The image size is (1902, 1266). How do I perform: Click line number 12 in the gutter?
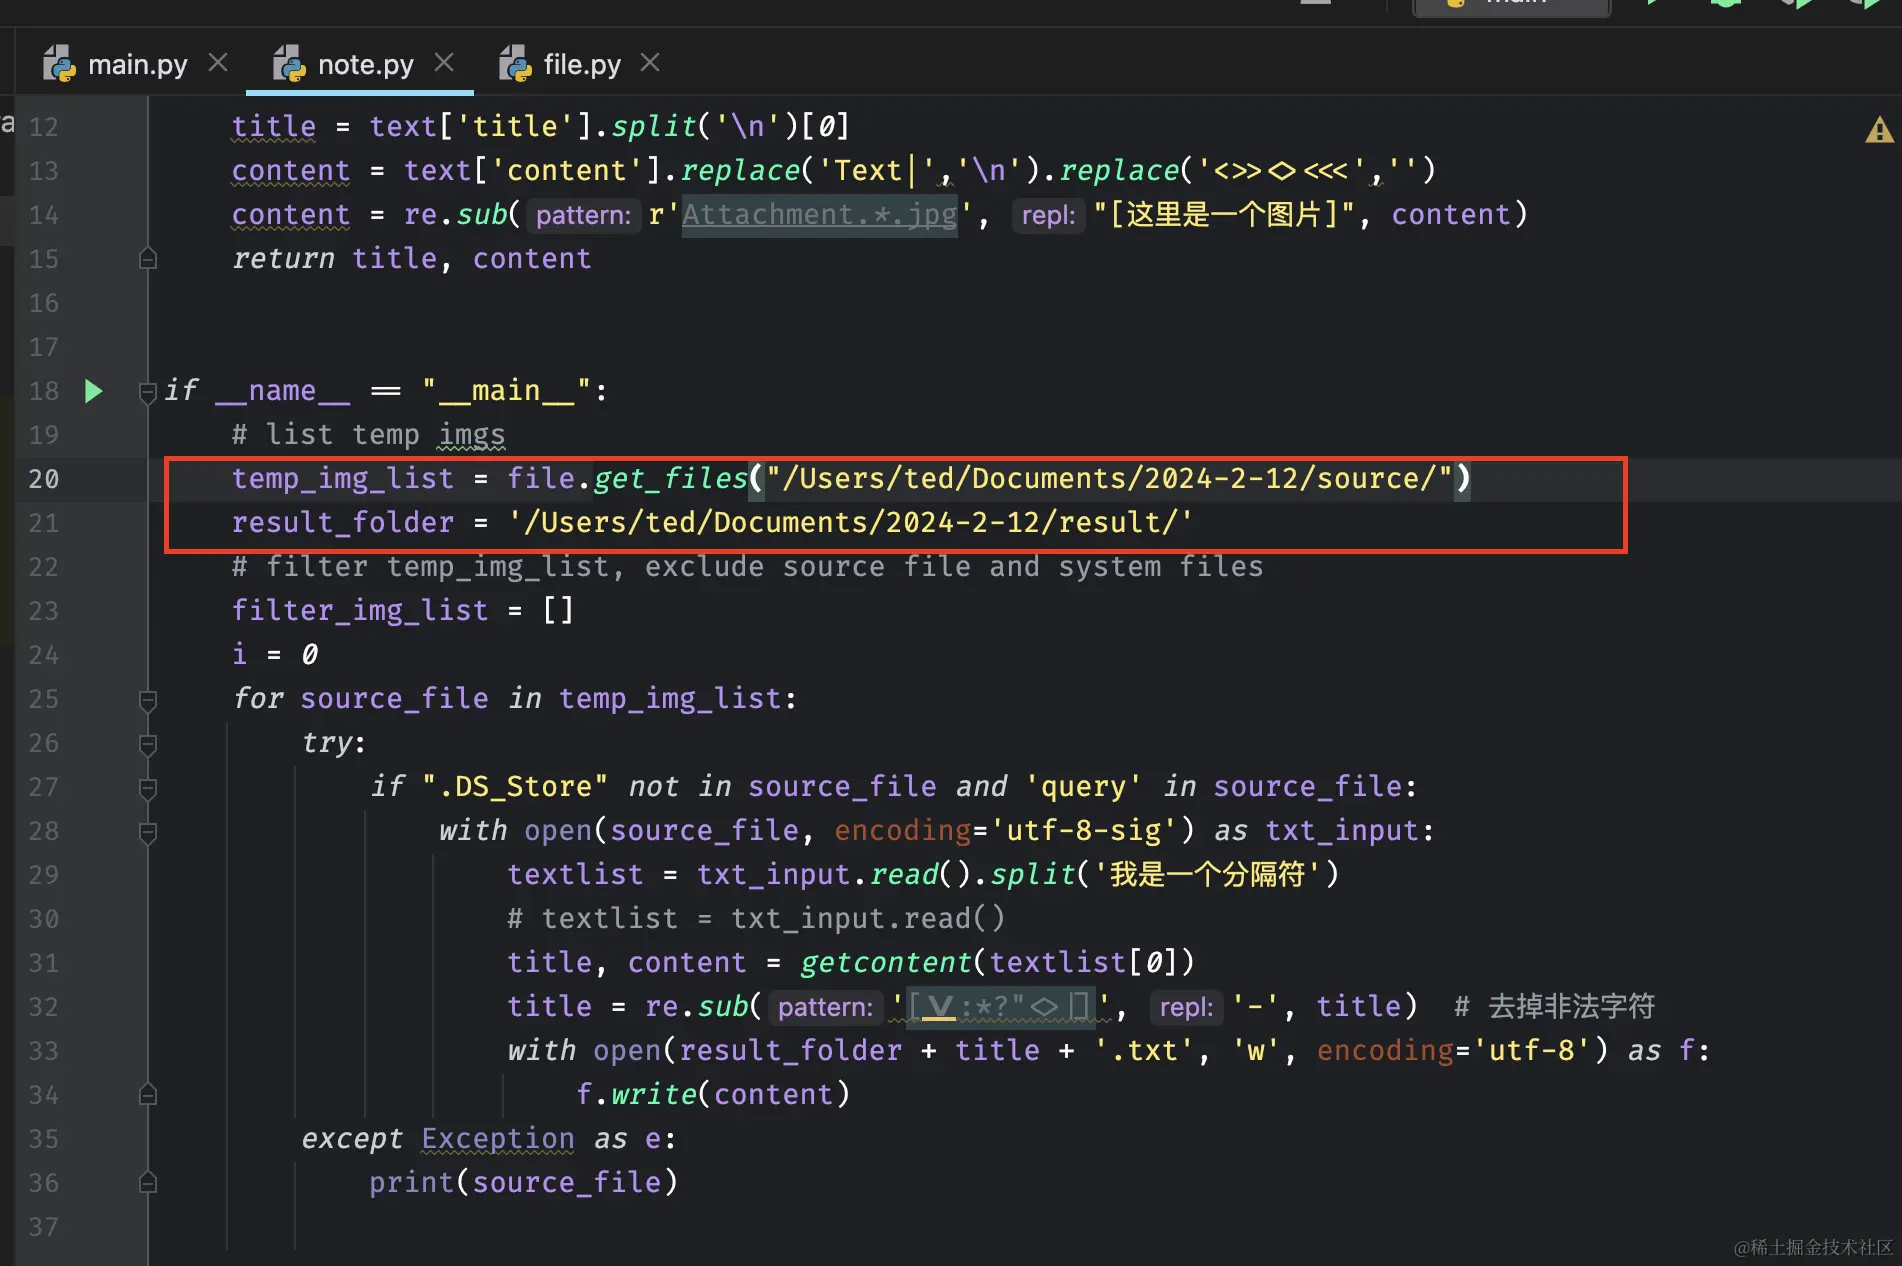click(x=44, y=127)
